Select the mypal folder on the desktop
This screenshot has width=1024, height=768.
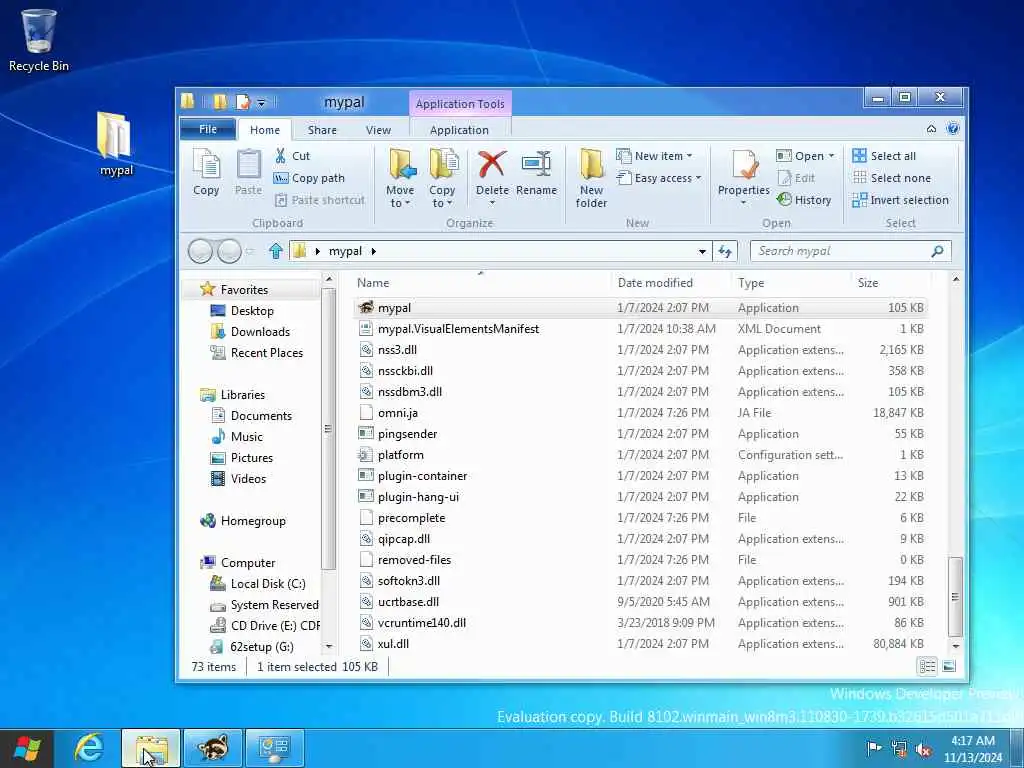point(116,144)
